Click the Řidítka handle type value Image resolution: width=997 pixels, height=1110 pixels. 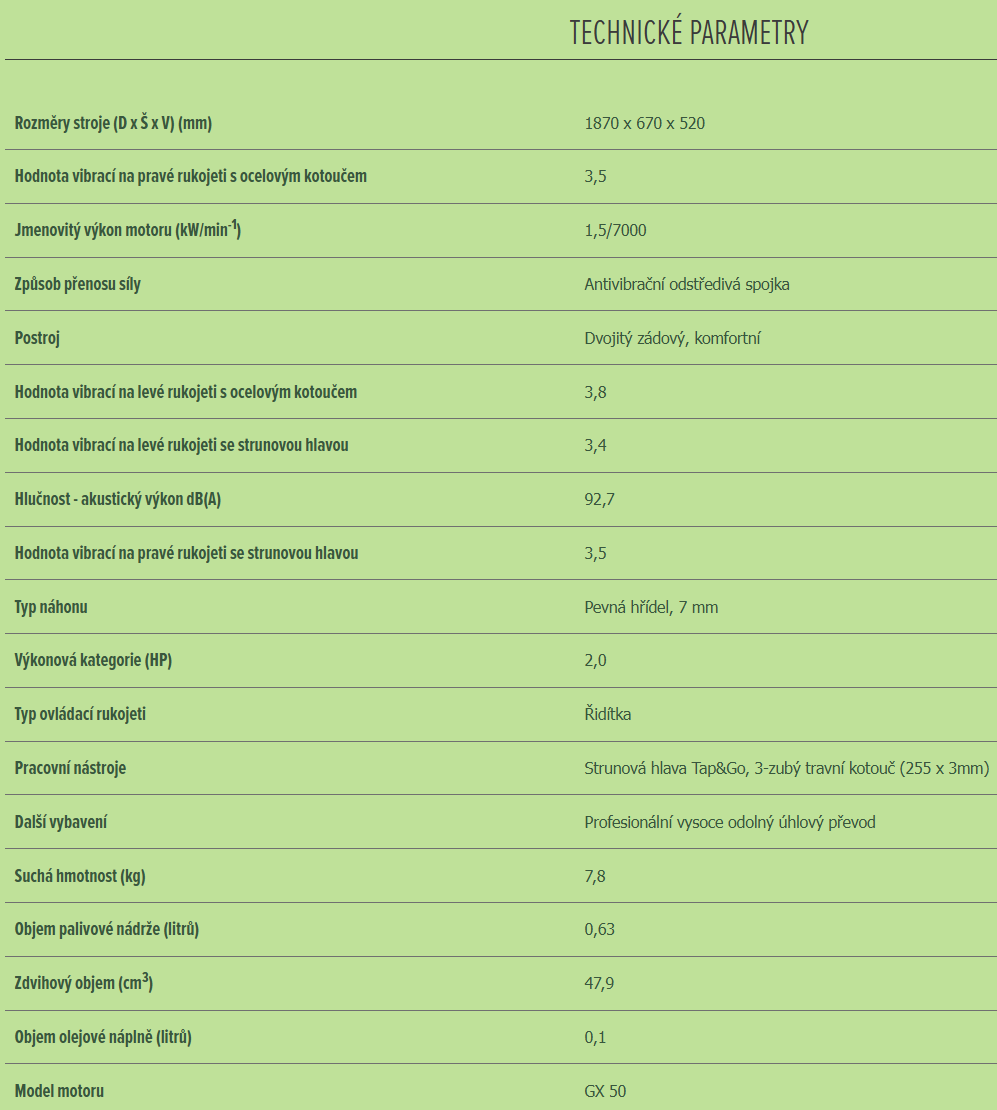[608, 714]
